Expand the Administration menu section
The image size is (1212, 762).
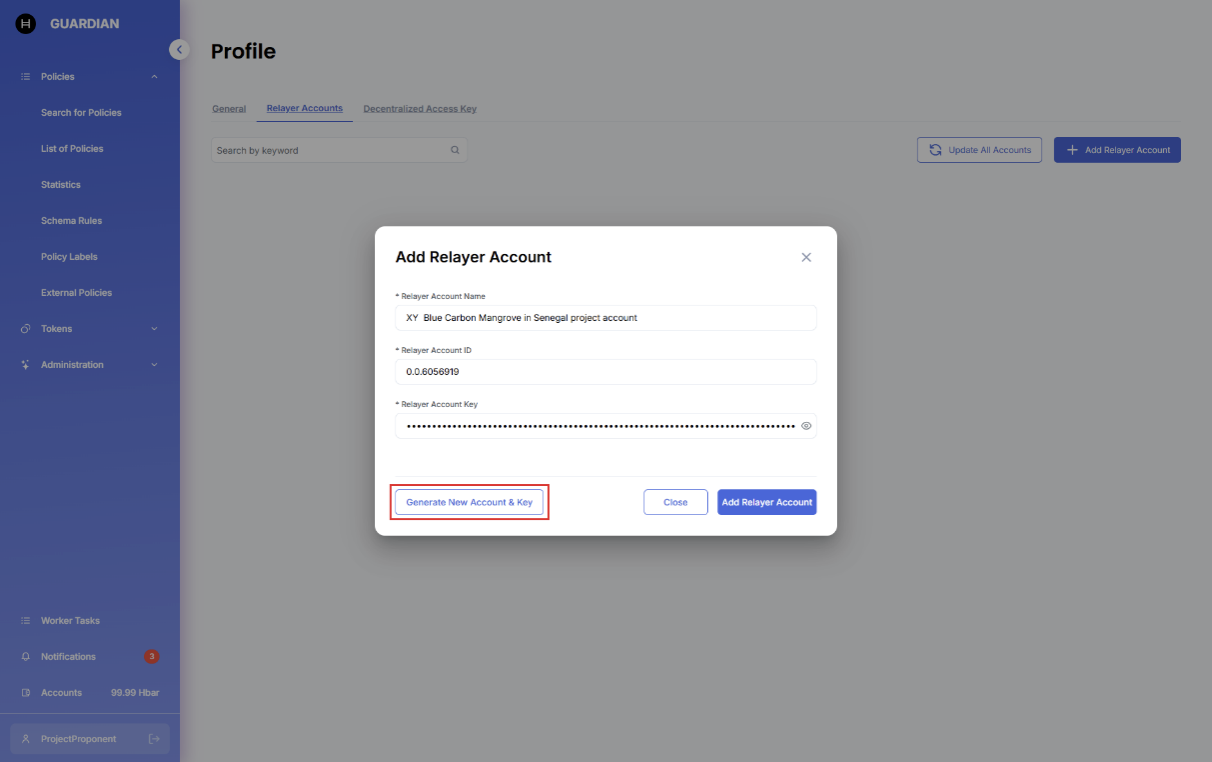tap(154, 365)
